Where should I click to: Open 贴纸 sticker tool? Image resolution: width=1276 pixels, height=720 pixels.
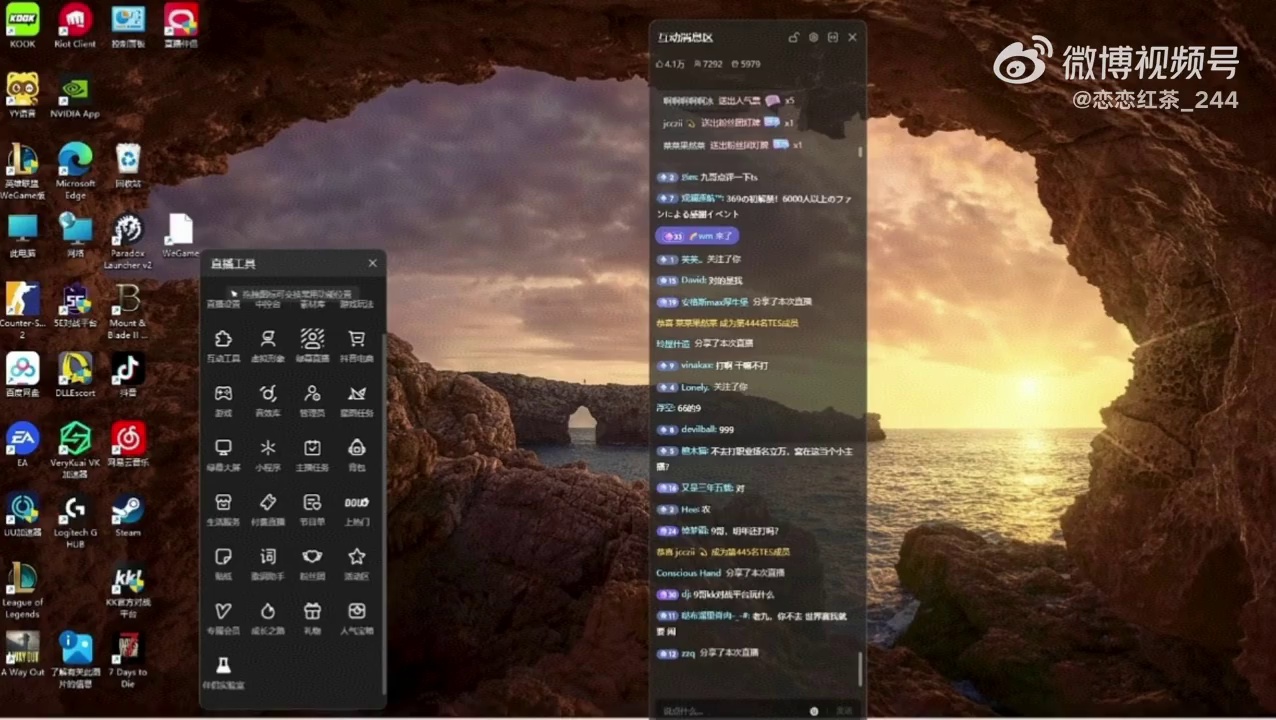tap(223, 563)
